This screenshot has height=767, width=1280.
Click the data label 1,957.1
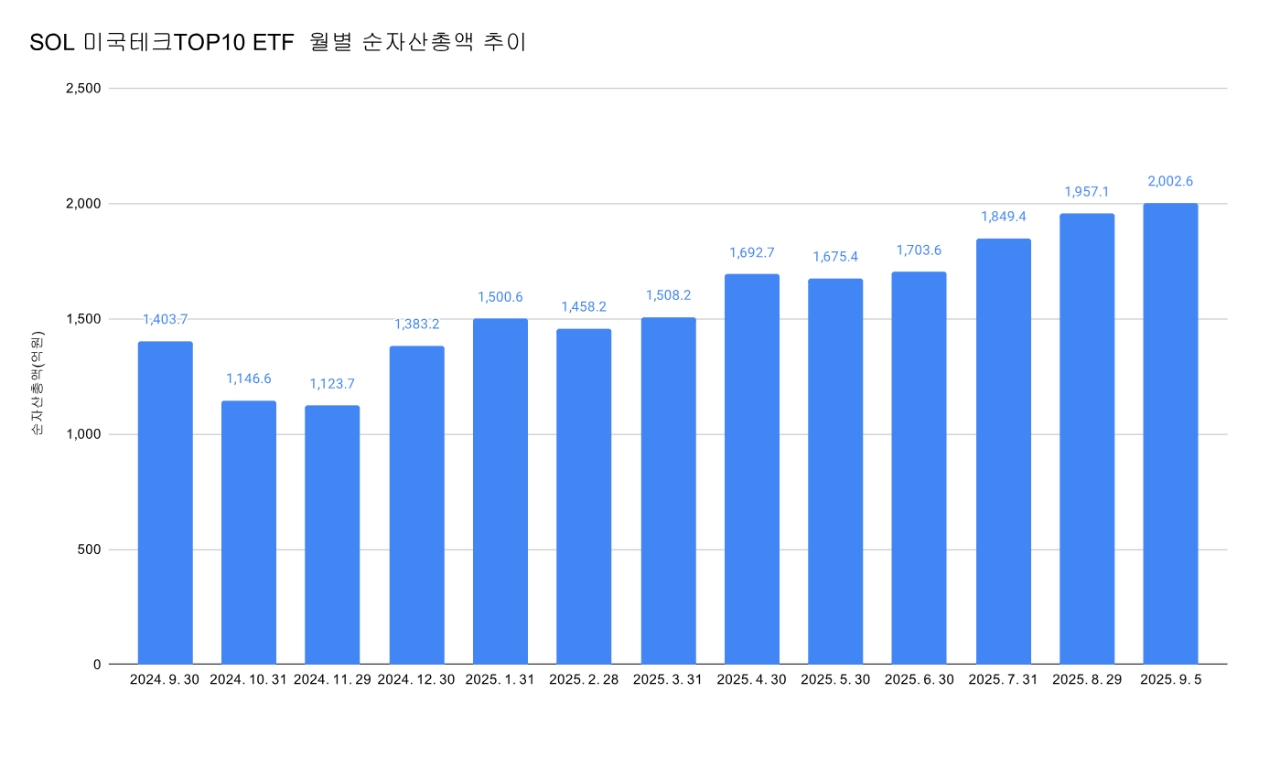[x=1087, y=191]
